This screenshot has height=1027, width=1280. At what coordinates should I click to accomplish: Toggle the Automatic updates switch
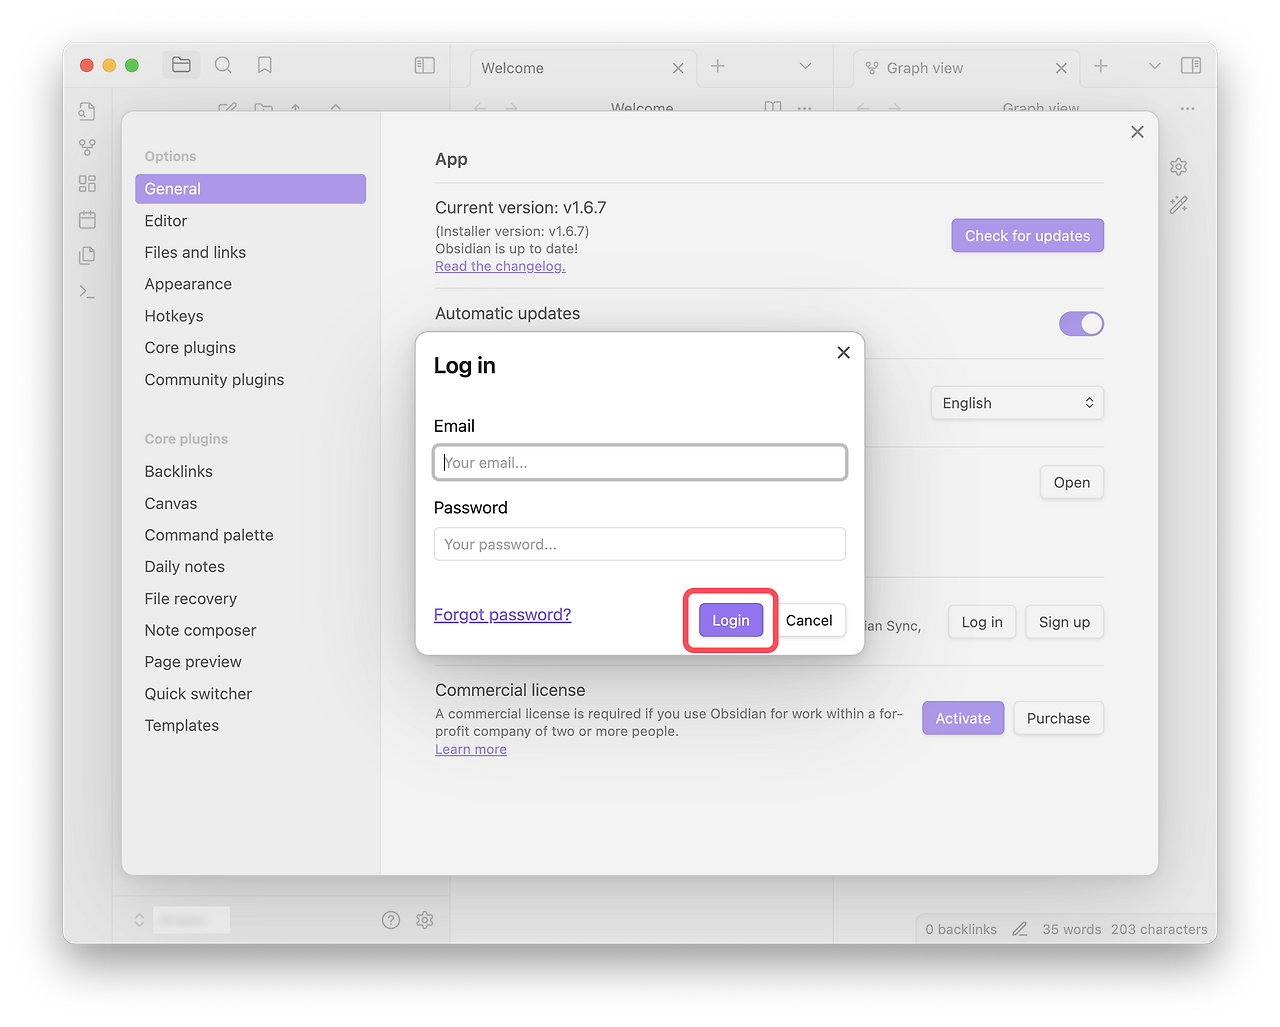(x=1081, y=323)
